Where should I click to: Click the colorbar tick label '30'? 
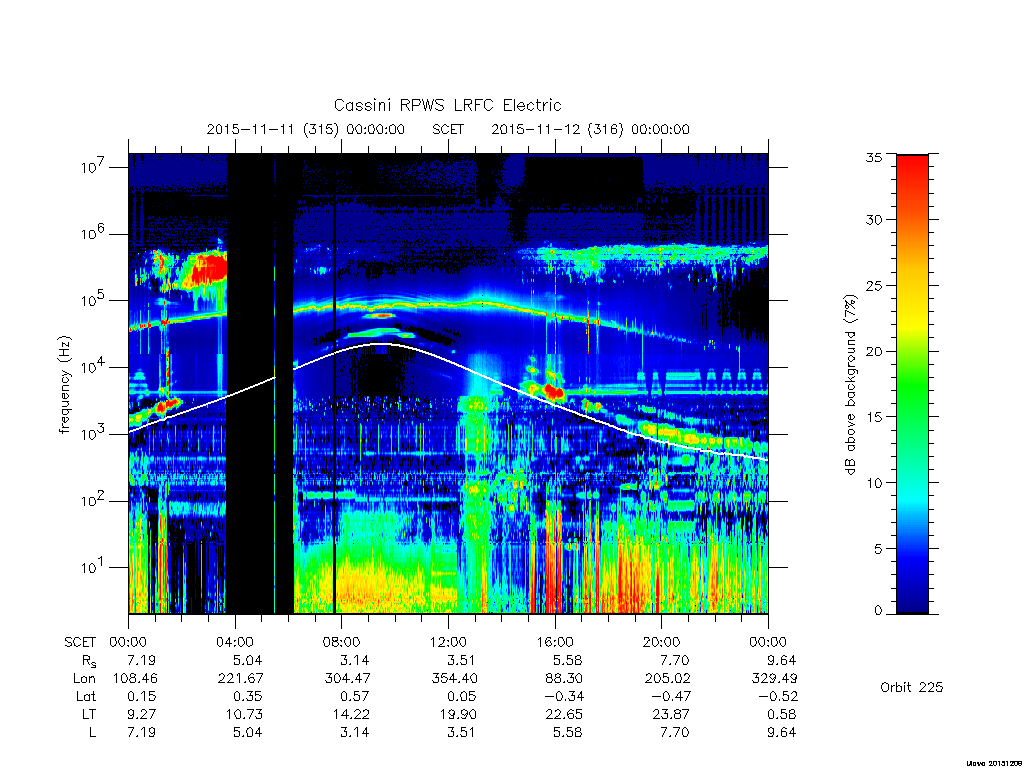874,219
